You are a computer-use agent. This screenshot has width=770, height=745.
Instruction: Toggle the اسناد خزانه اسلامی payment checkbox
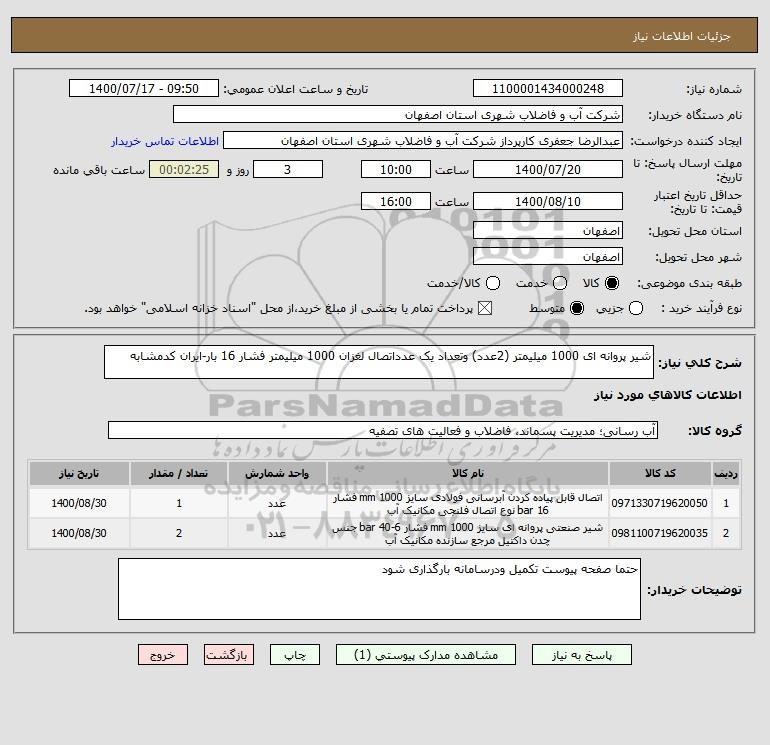click(485, 308)
